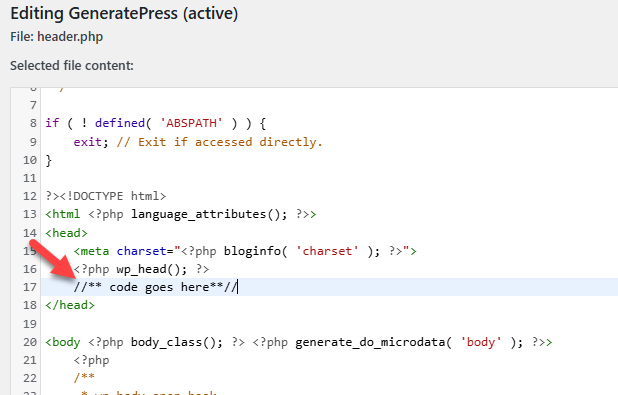Screen dimensions: 618x395
Task: Click the opening <head> tag on line 14
Action: point(67,233)
